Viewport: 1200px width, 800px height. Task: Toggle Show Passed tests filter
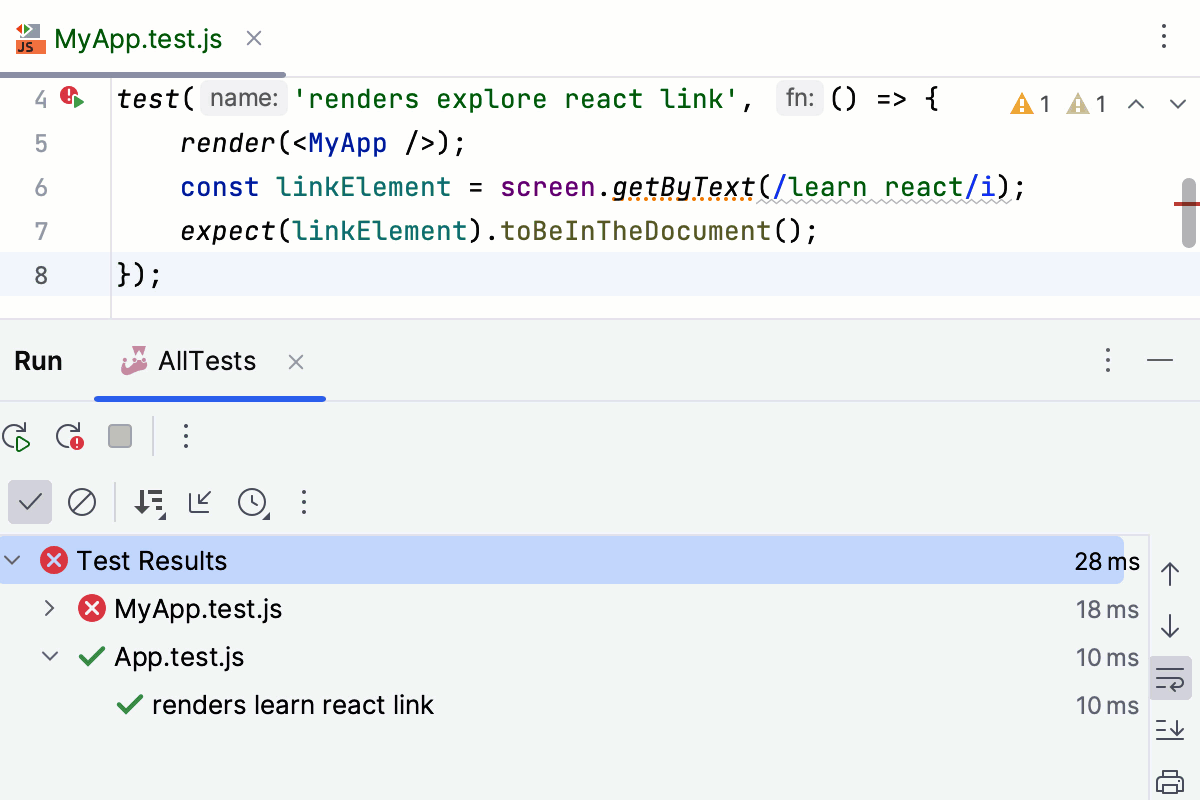coord(29,502)
